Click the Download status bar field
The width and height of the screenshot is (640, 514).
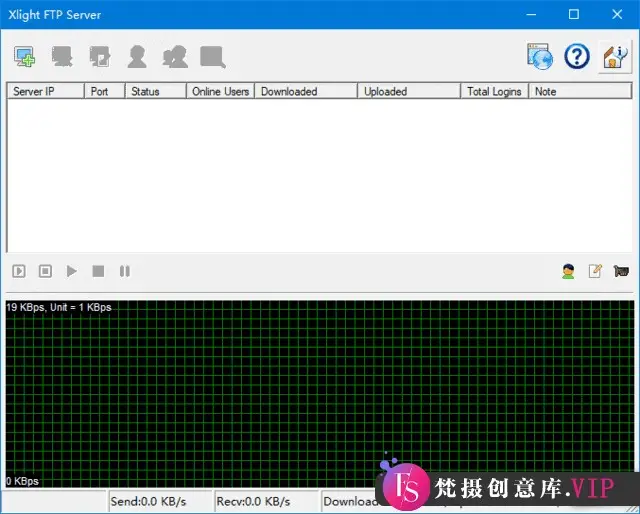(x=350, y=501)
